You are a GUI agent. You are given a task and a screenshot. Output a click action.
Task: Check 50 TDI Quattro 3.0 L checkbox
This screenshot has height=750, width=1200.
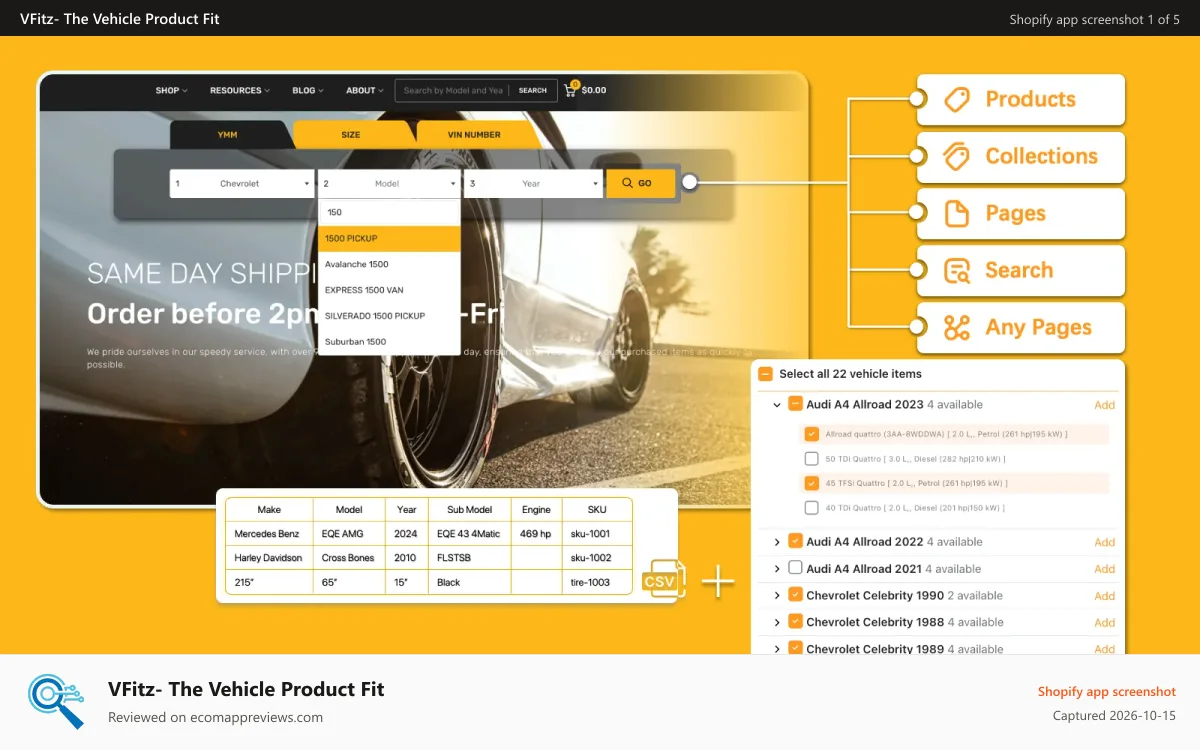click(x=812, y=458)
